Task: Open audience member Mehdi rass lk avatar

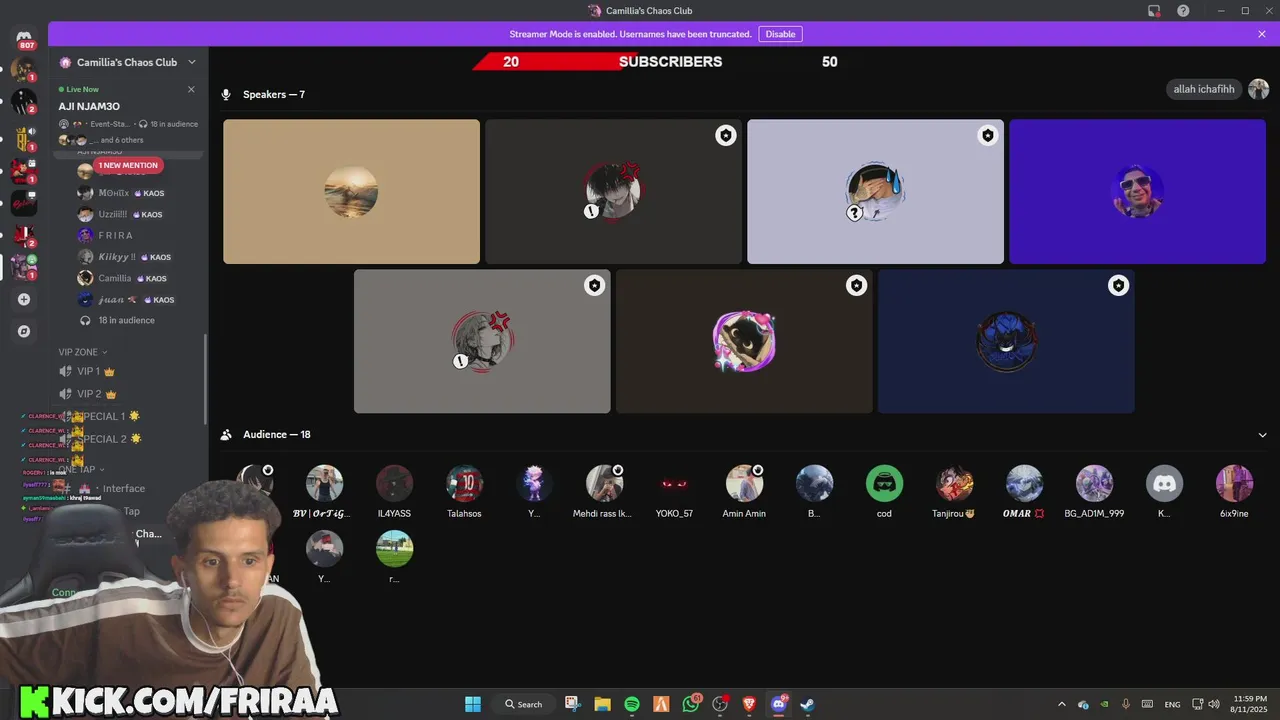Action: pos(604,484)
